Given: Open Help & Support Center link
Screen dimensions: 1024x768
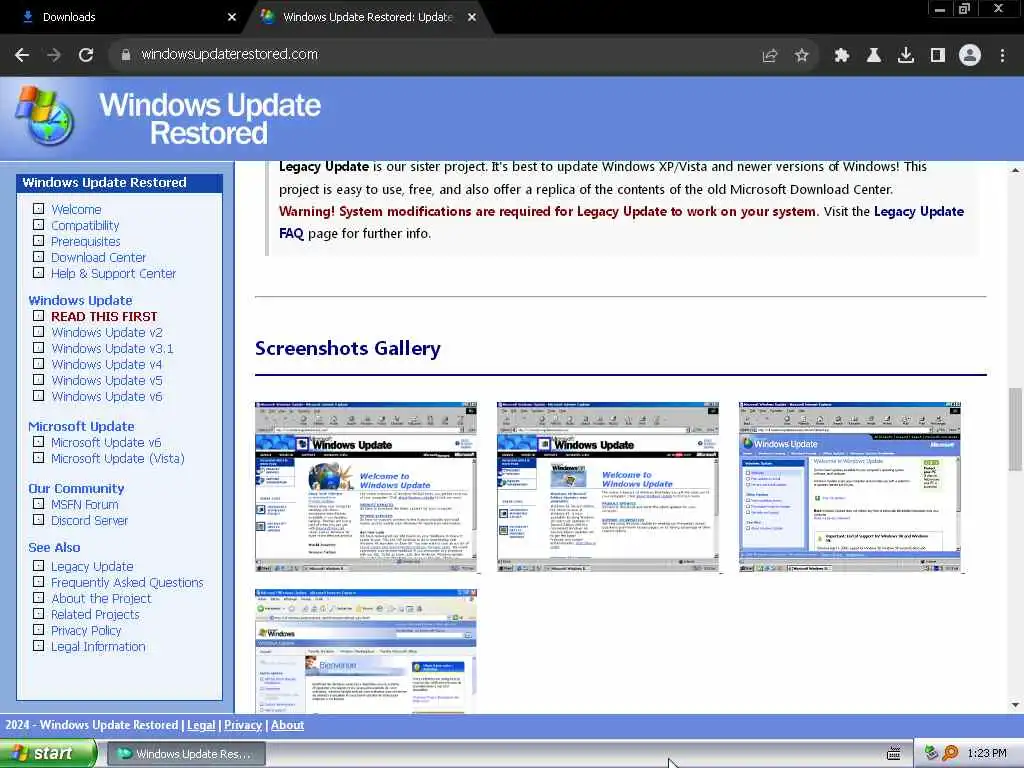Looking at the screenshot, I should (x=114, y=274).
